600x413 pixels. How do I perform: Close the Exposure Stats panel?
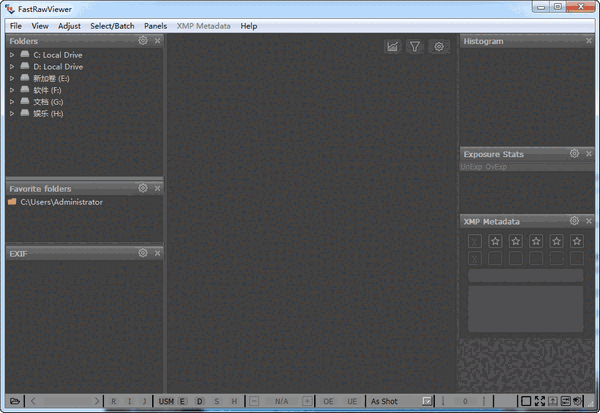589,154
